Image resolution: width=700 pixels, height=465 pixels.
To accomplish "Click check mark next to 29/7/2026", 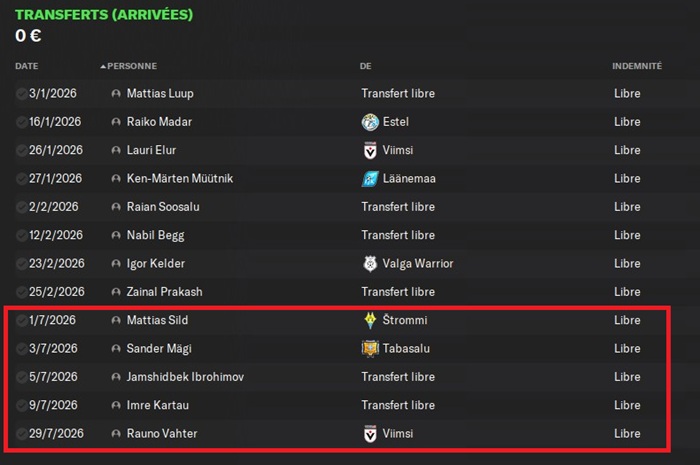I will (x=21, y=434).
